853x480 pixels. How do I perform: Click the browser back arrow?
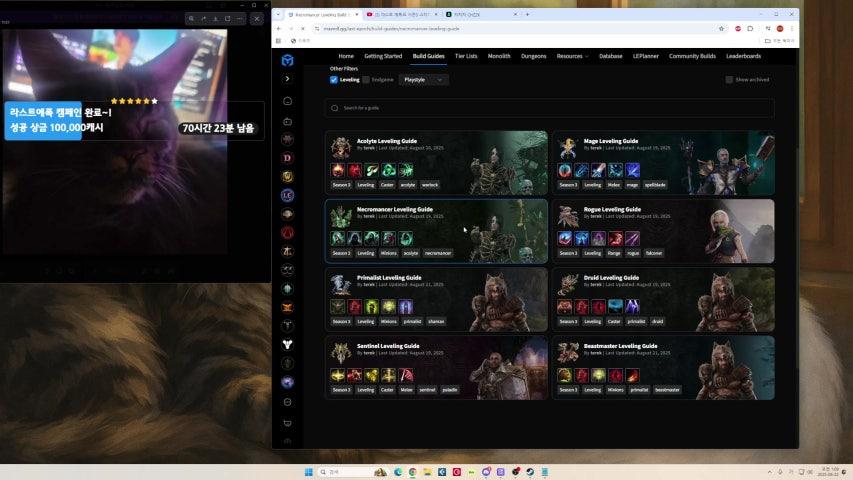279,28
